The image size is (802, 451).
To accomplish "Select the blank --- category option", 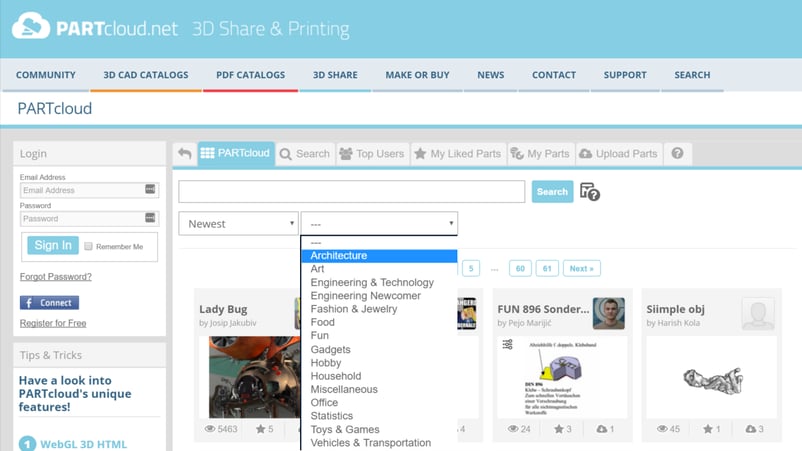I will coord(379,243).
